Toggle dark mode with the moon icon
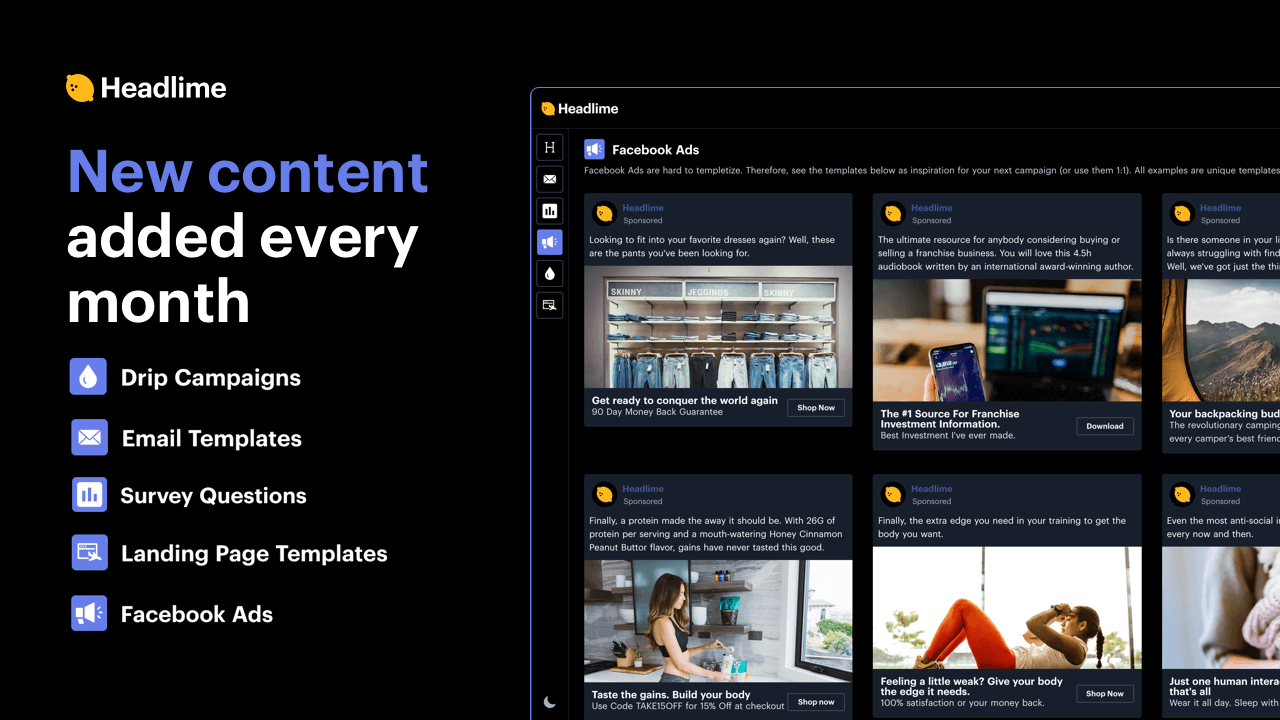1280x720 pixels. tap(549, 702)
